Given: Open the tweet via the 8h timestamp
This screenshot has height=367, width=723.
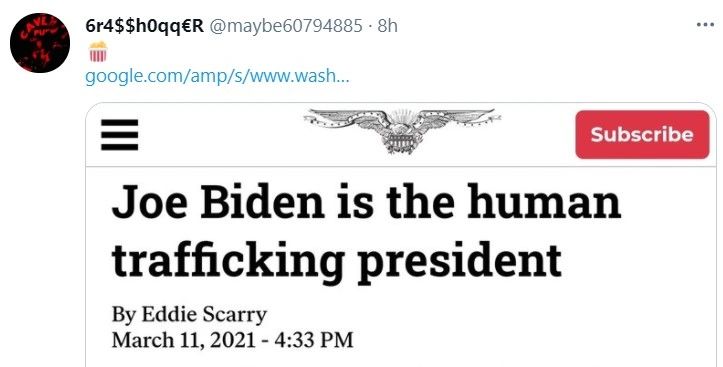Looking at the screenshot, I should tap(387, 26).
